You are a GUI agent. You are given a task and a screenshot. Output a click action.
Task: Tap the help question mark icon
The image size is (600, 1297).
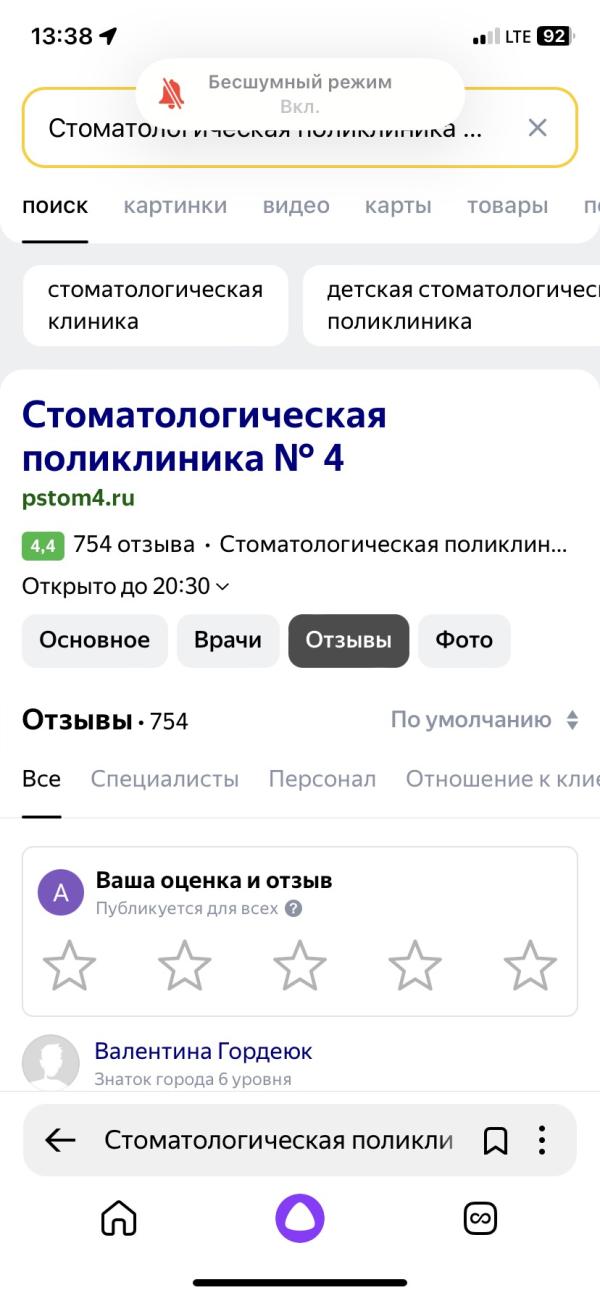[293, 909]
